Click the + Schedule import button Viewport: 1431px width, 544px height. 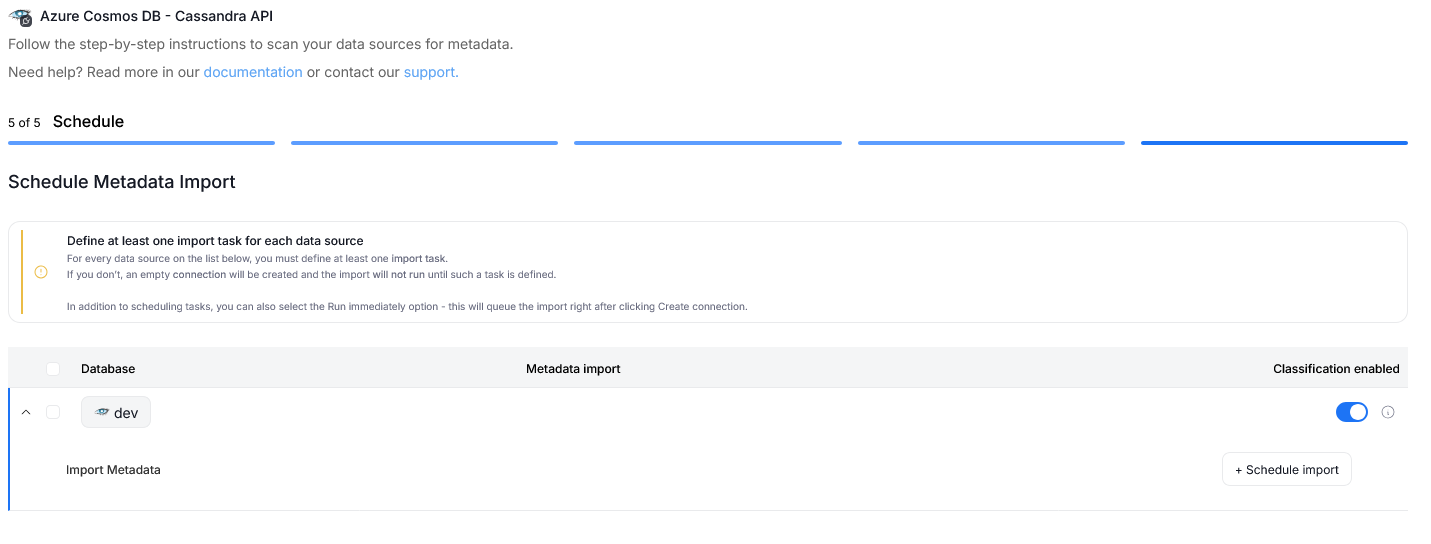(1287, 469)
